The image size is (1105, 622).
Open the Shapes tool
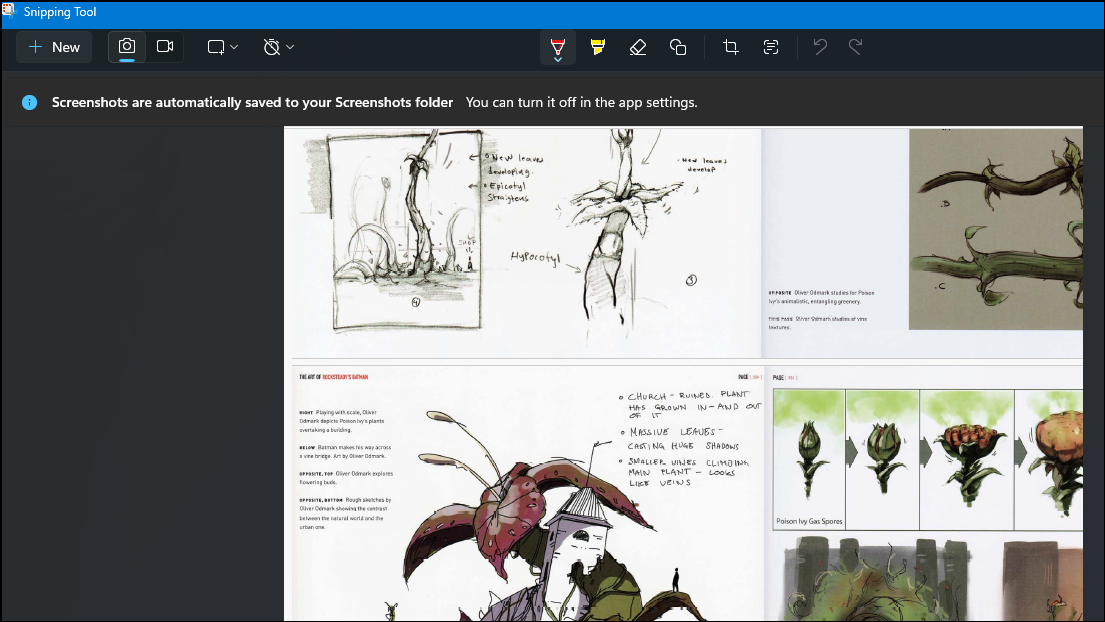click(x=678, y=47)
